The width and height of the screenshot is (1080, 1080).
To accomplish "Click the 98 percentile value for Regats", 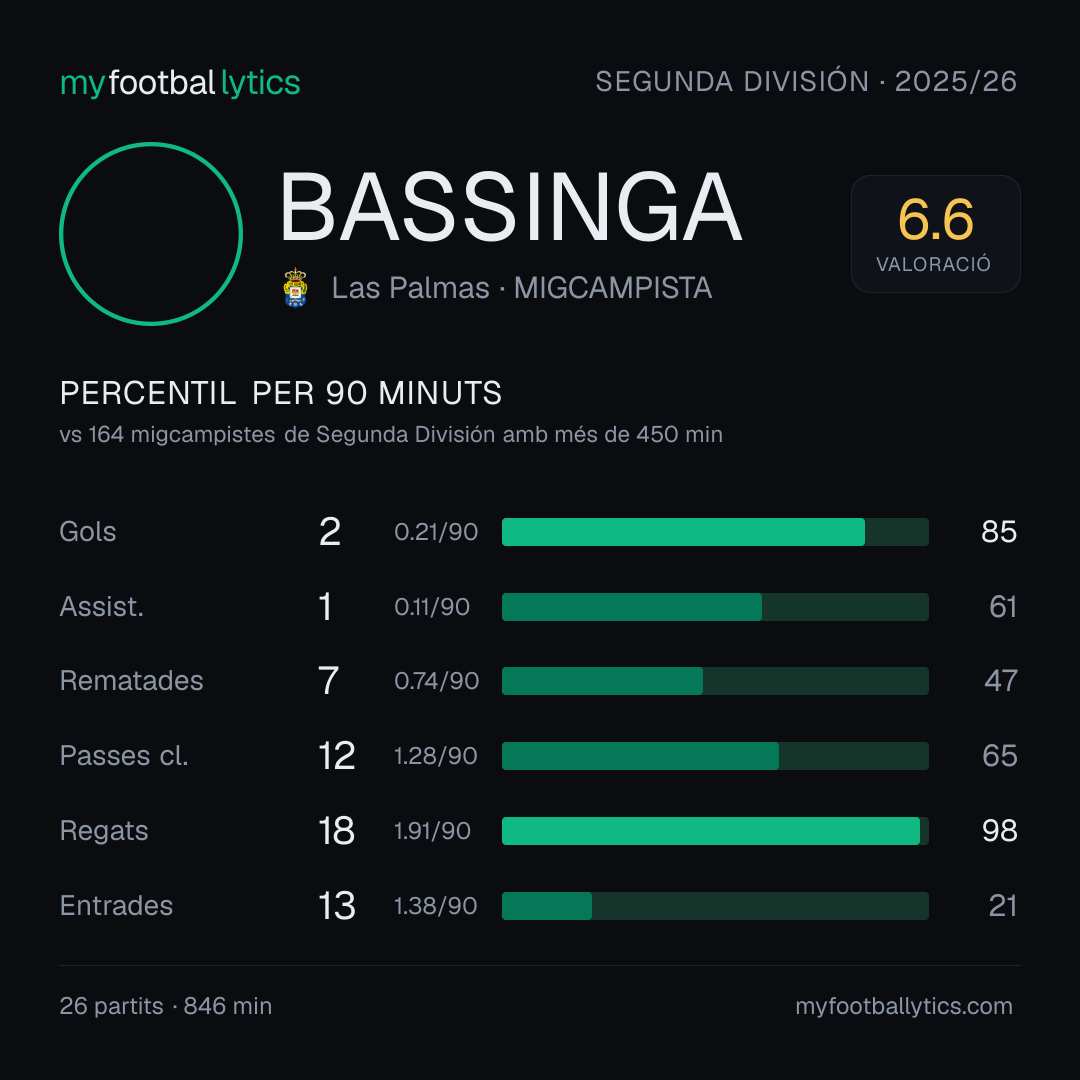I will click(999, 831).
